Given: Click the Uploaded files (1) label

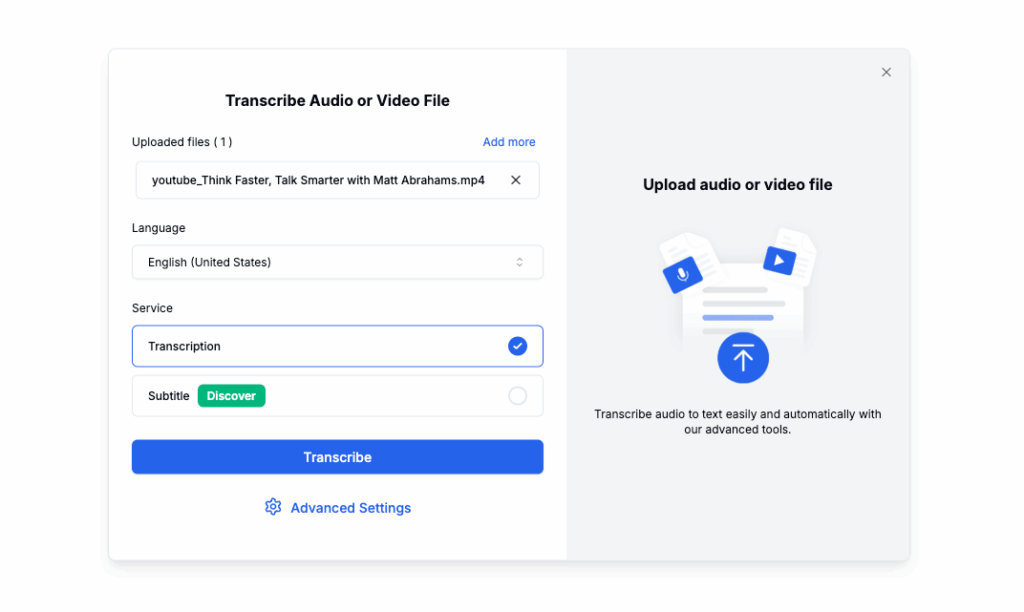Looking at the screenshot, I should [182, 142].
